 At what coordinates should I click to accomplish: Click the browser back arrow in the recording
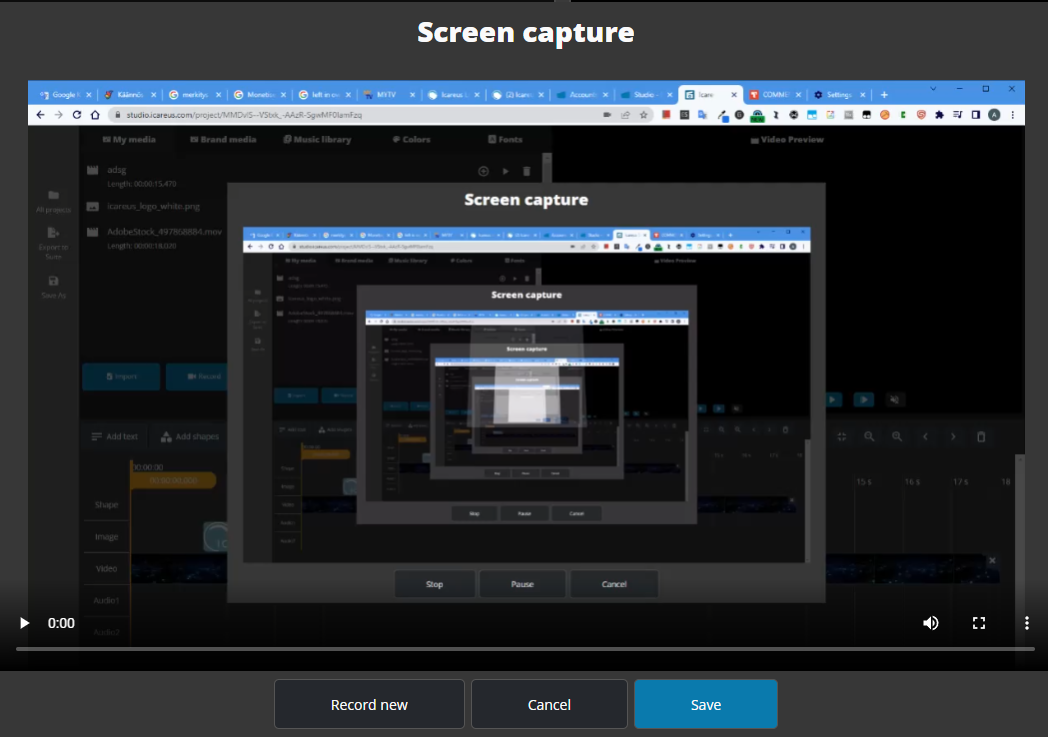(x=40, y=115)
